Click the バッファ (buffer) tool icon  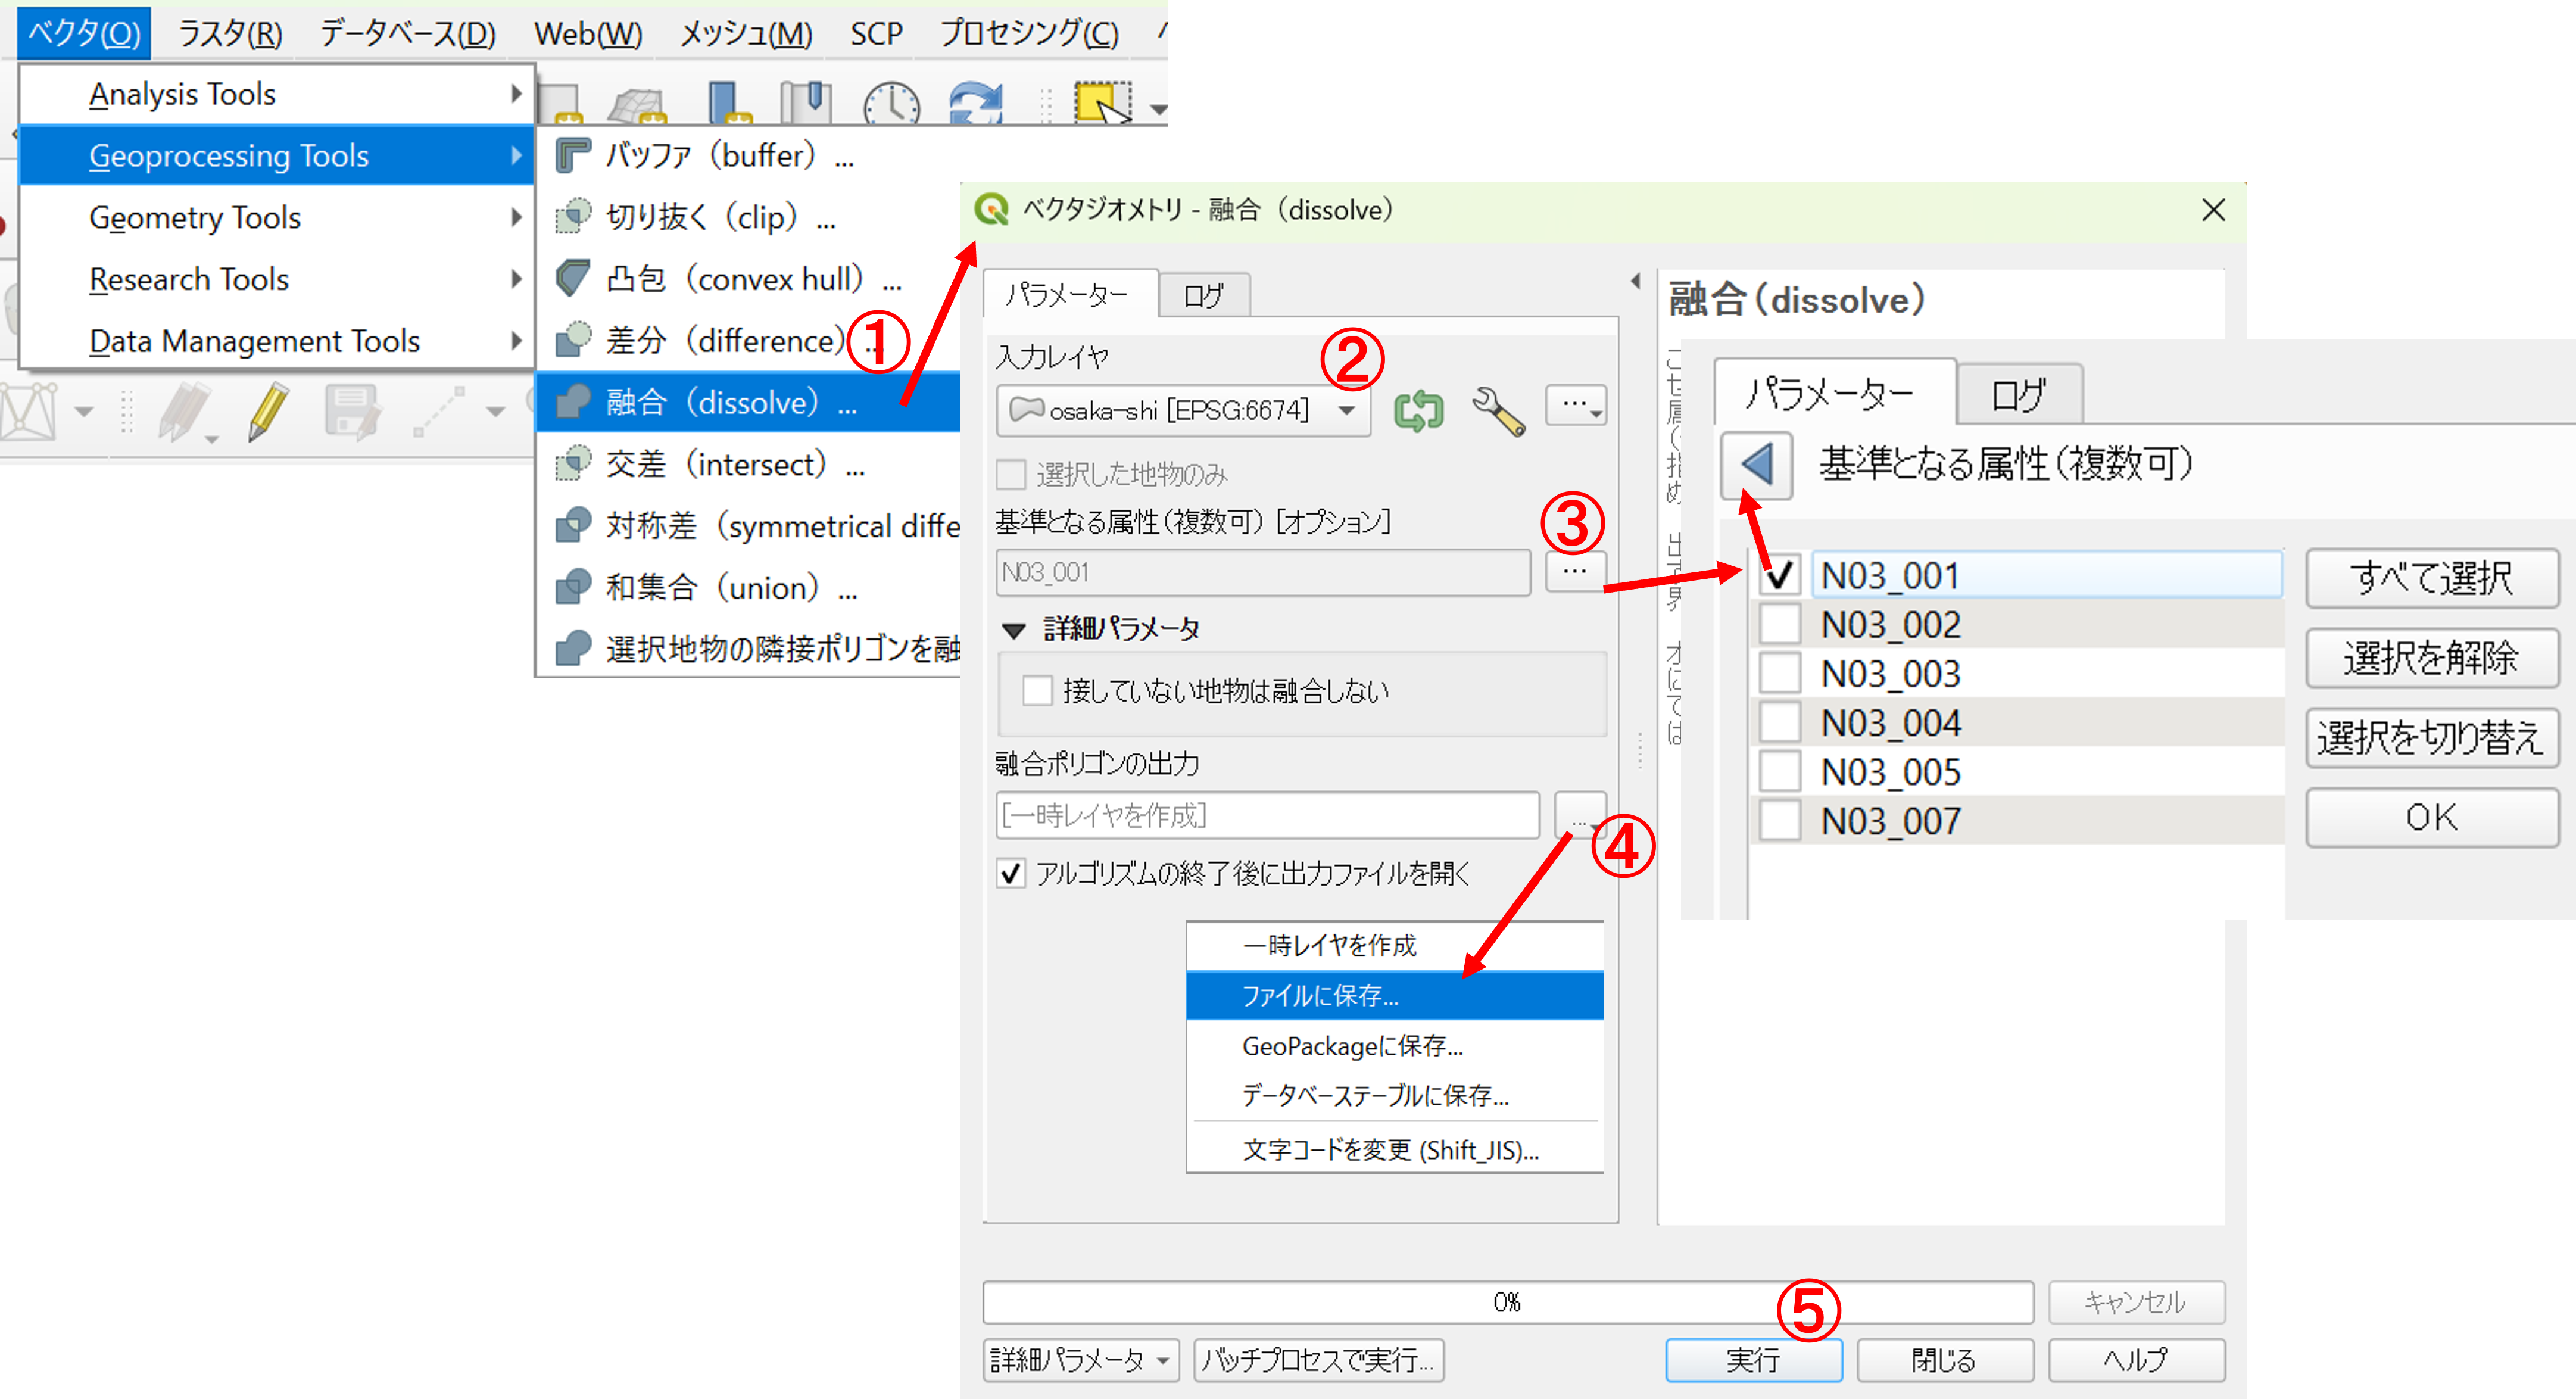pos(573,156)
